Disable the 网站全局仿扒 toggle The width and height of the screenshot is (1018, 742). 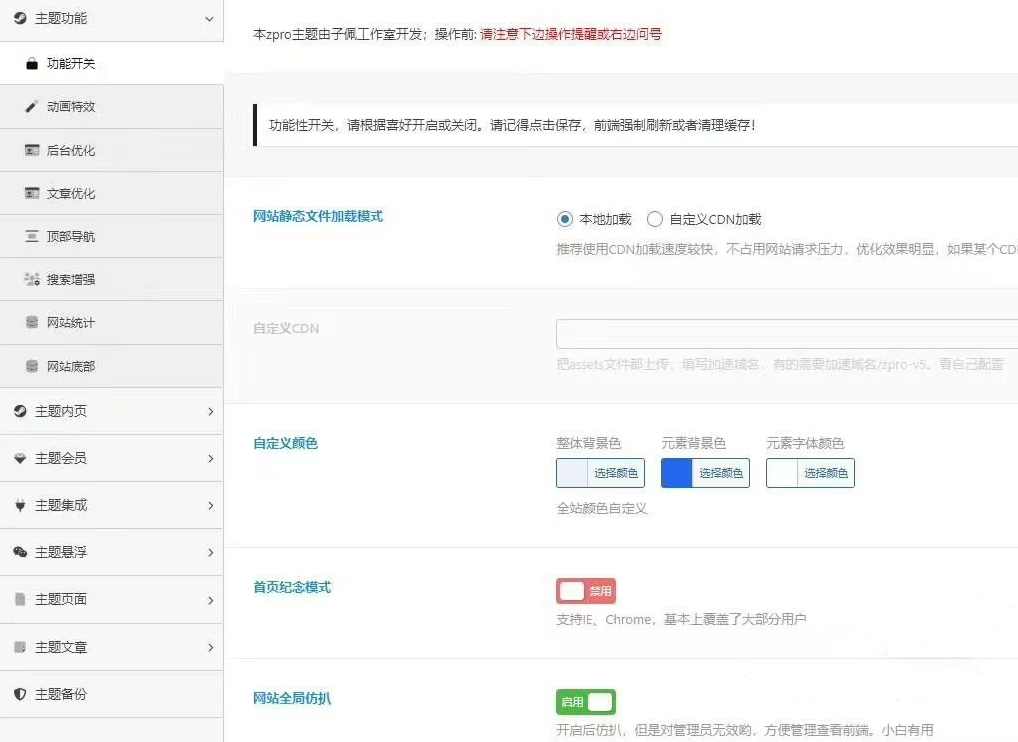585,701
